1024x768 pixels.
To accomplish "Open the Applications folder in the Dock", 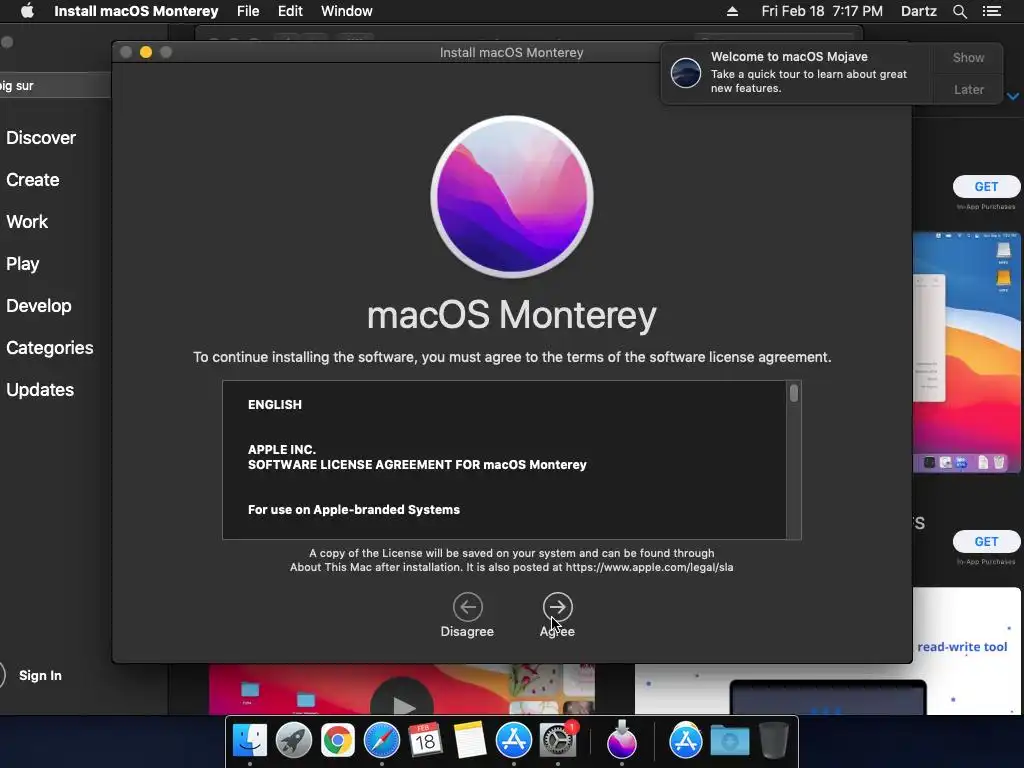I will [x=686, y=741].
